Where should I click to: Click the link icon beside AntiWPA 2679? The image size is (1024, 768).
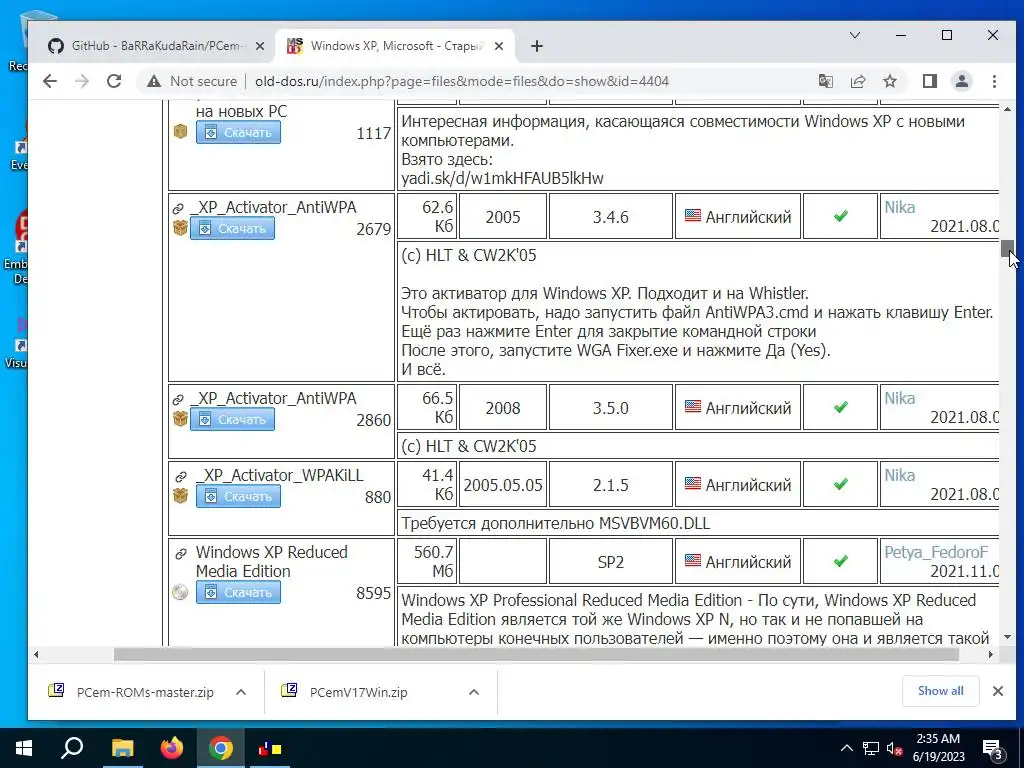point(178,209)
